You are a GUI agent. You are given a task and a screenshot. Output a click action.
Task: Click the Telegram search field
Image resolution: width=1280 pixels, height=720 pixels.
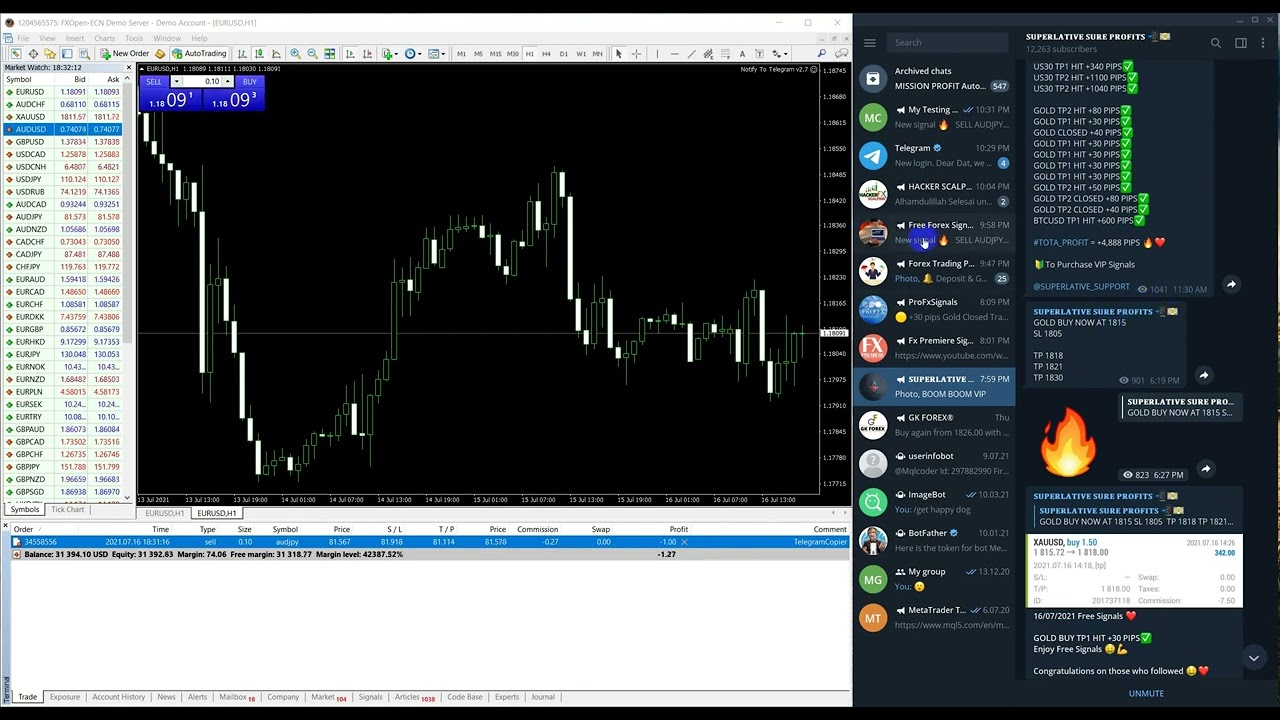coord(947,42)
